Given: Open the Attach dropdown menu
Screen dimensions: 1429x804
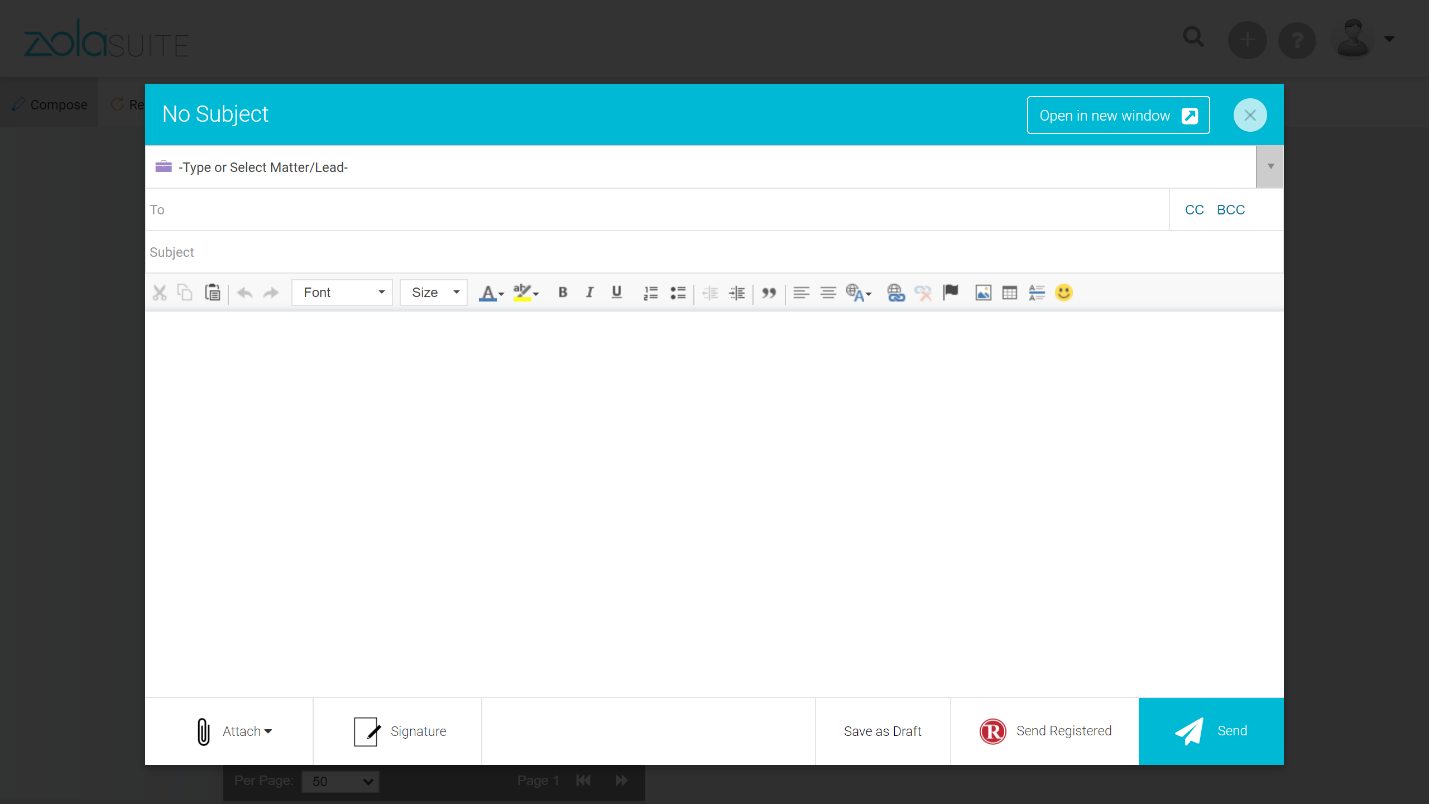Looking at the screenshot, I should point(229,731).
